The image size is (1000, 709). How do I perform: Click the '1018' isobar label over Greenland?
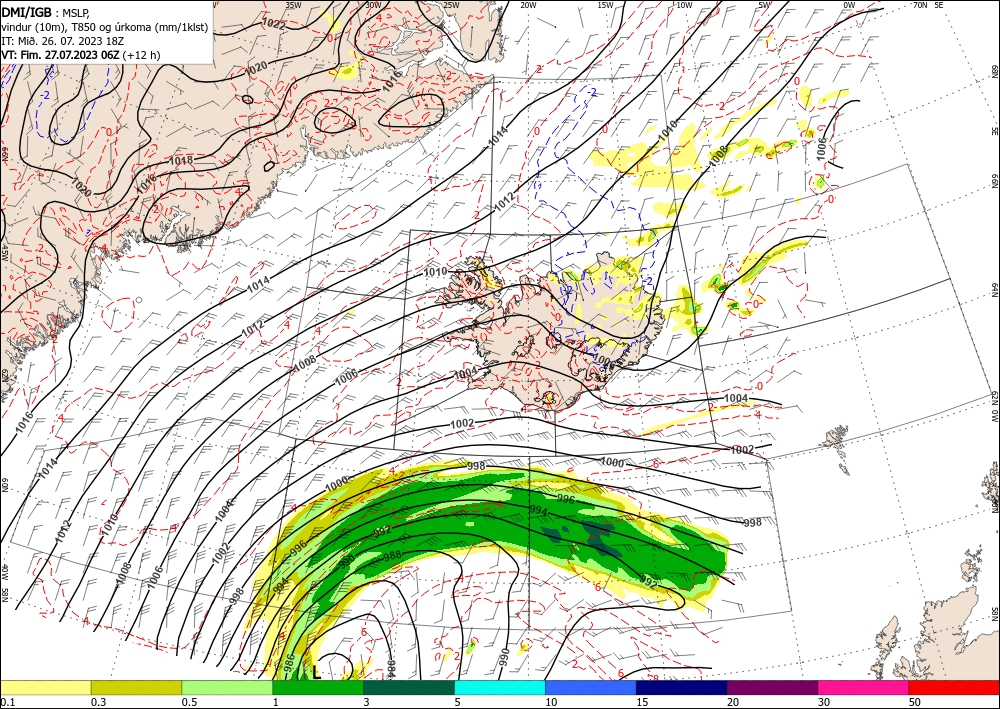coord(181,161)
